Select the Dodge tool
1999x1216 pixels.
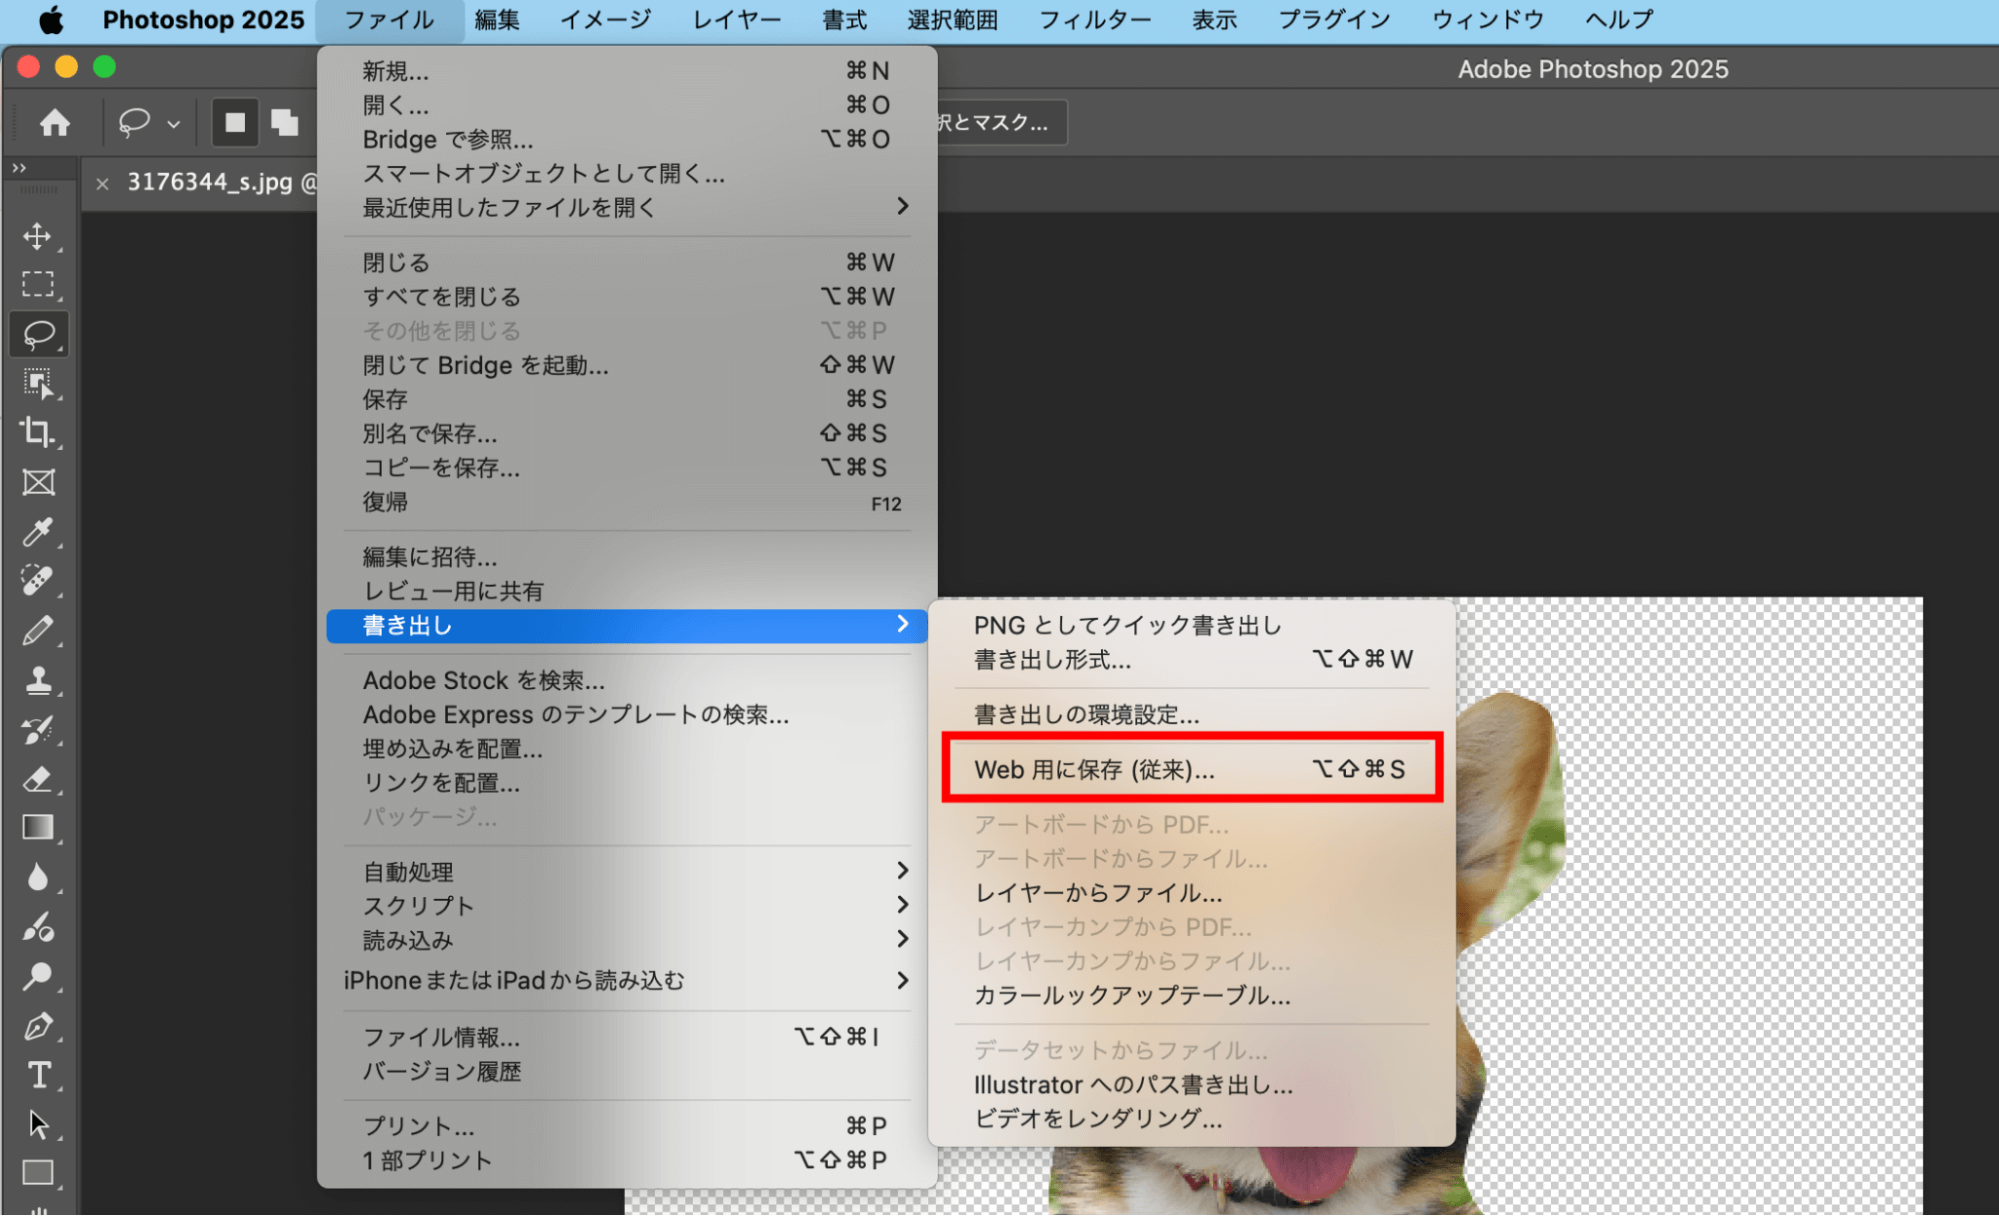[38, 976]
